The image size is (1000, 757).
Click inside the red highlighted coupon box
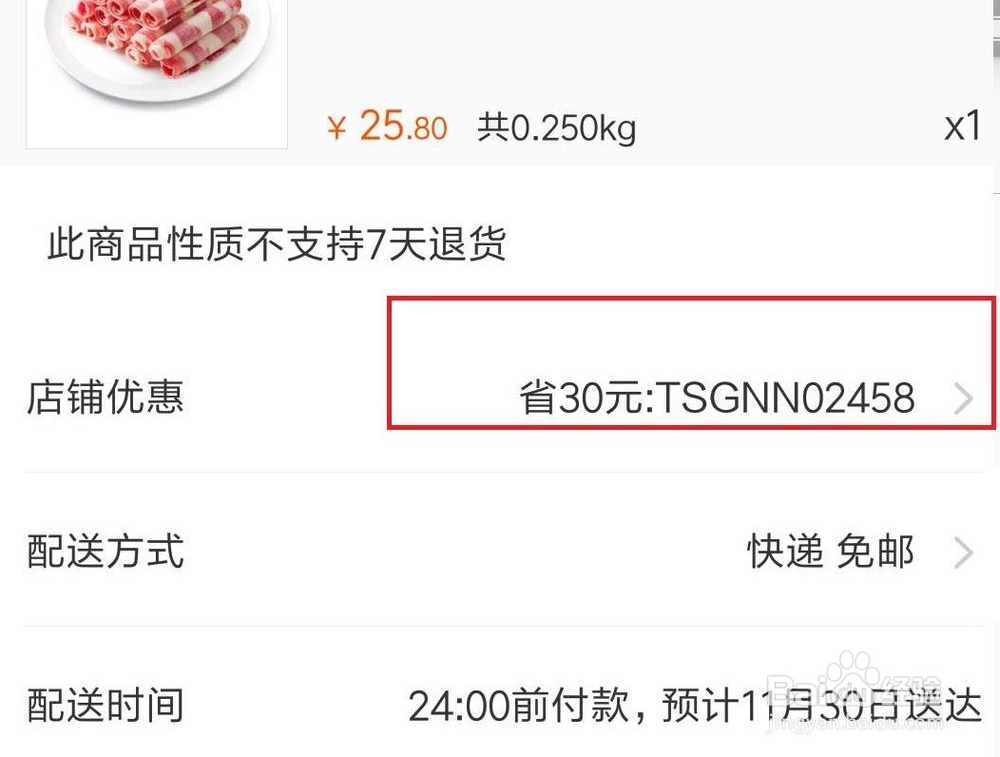tap(691, 363)
